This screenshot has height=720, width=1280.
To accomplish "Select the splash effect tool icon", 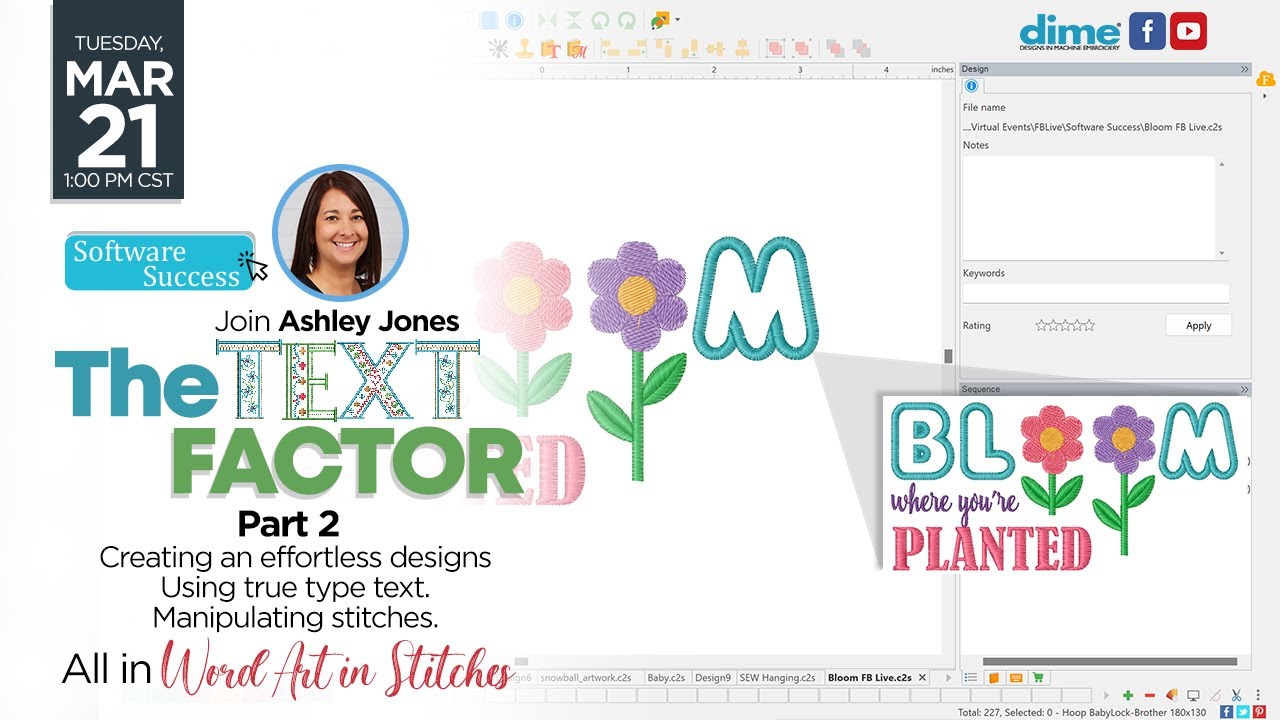I will click(x=498, y=48).
